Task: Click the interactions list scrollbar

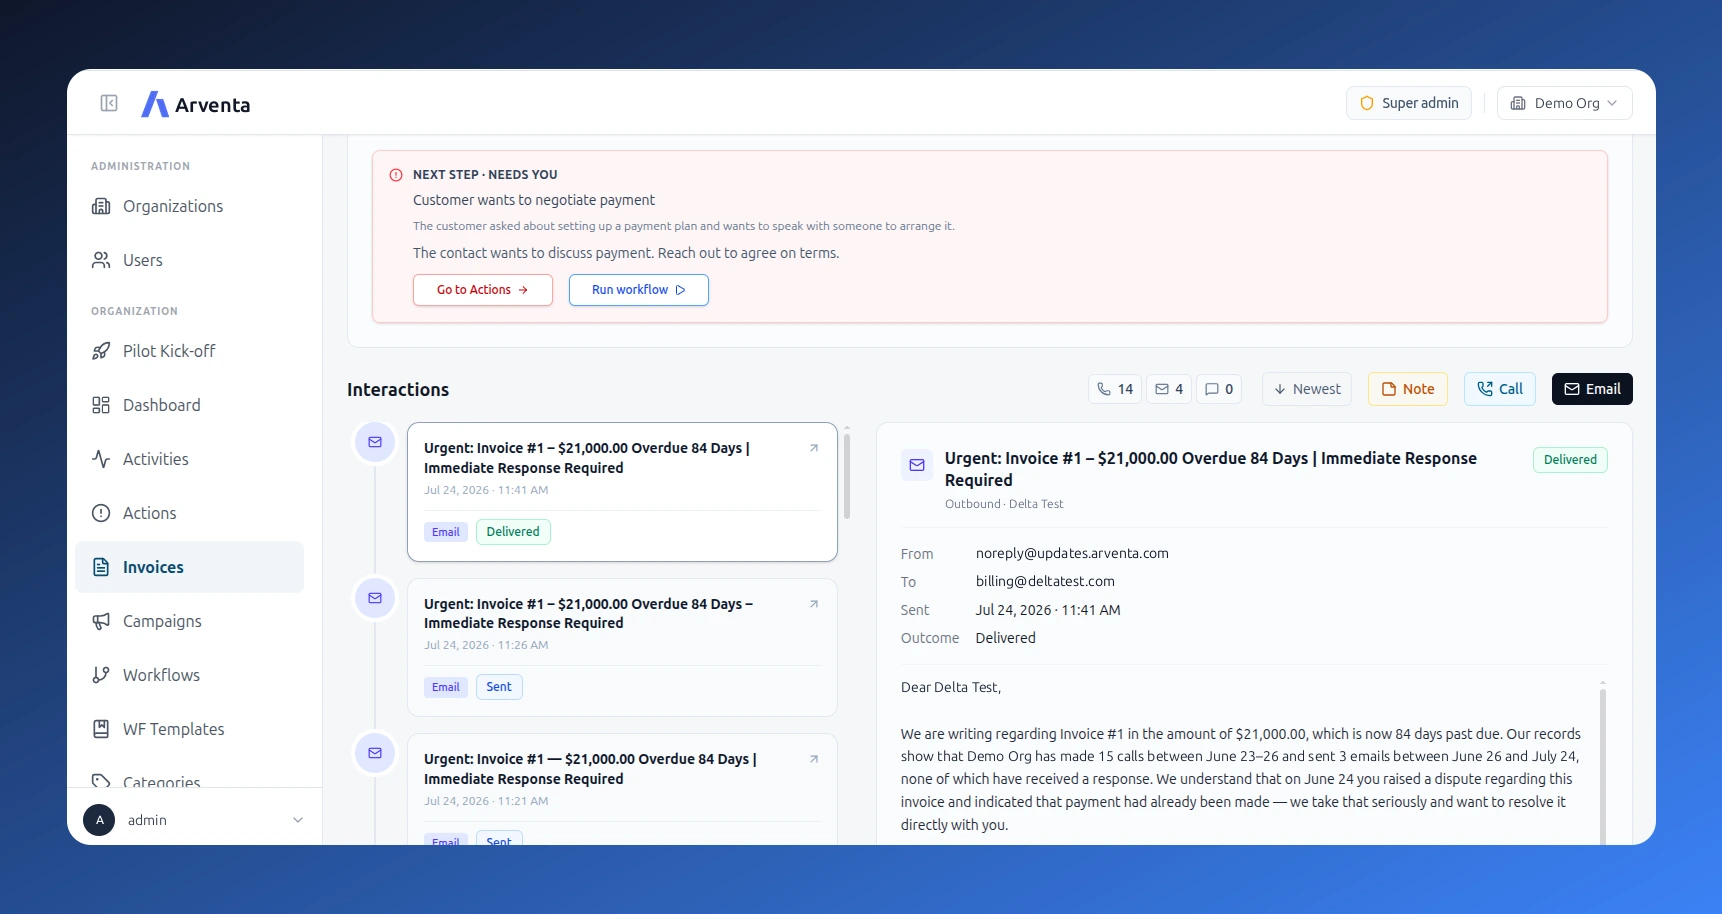Action: (x=847, y=475)
